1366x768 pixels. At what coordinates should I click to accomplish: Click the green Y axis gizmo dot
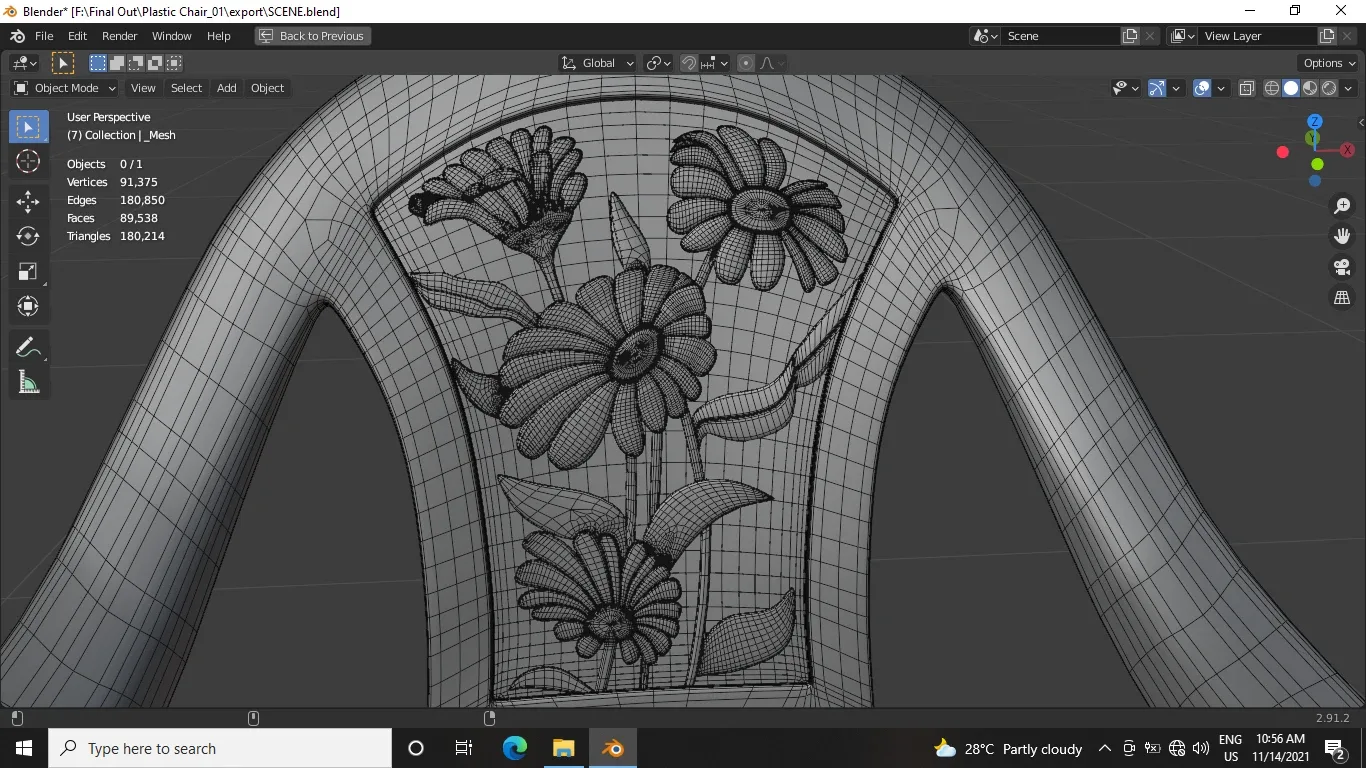1317,164
